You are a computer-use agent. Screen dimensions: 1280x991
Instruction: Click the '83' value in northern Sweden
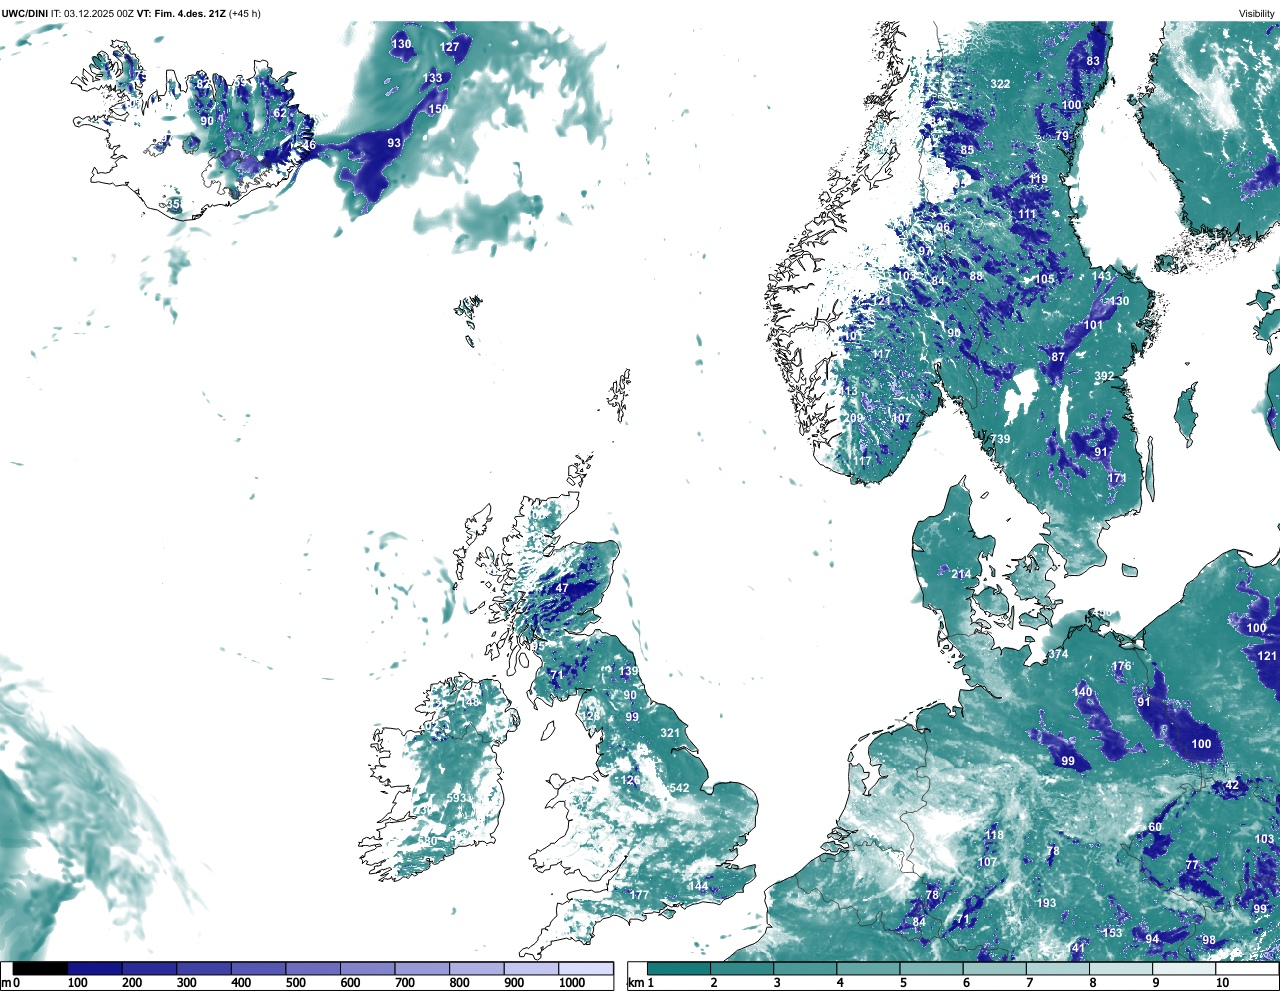[x=1093, y=61]
